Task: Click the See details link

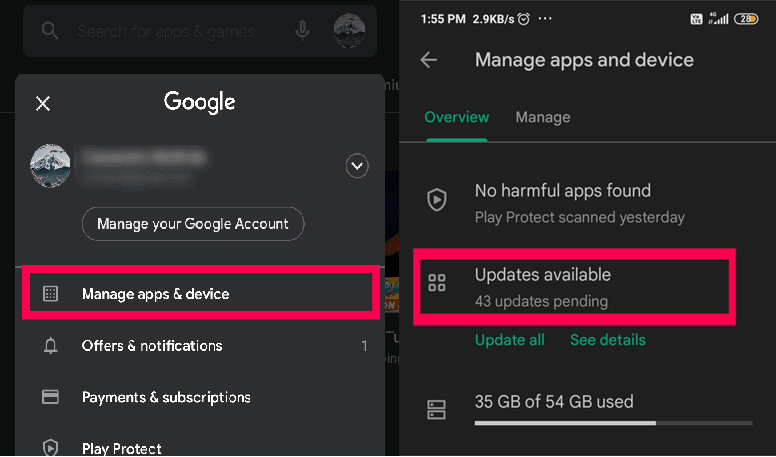Action: click(608, 340)
